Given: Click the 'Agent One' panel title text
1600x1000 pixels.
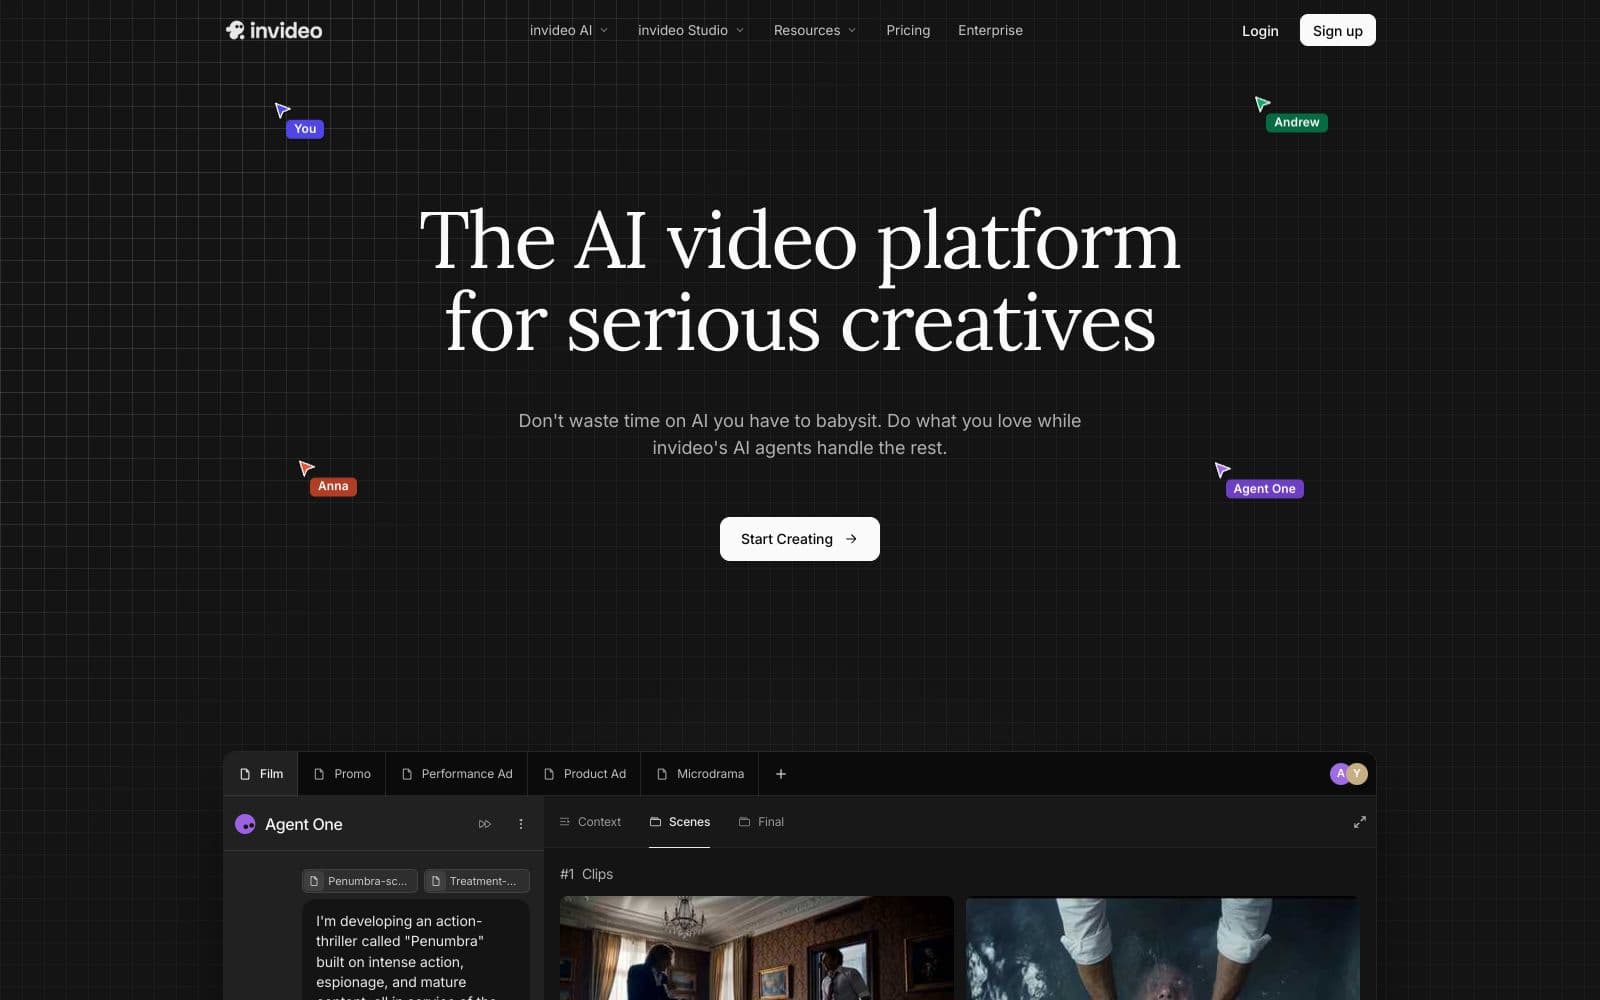Looking at the screenshot, I should point(304,824).
